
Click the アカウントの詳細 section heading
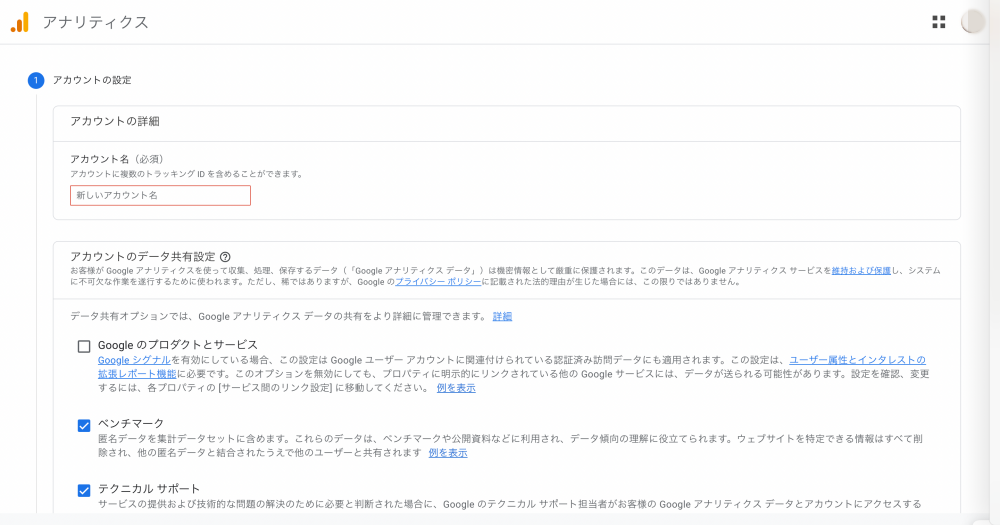coord(115,121)
